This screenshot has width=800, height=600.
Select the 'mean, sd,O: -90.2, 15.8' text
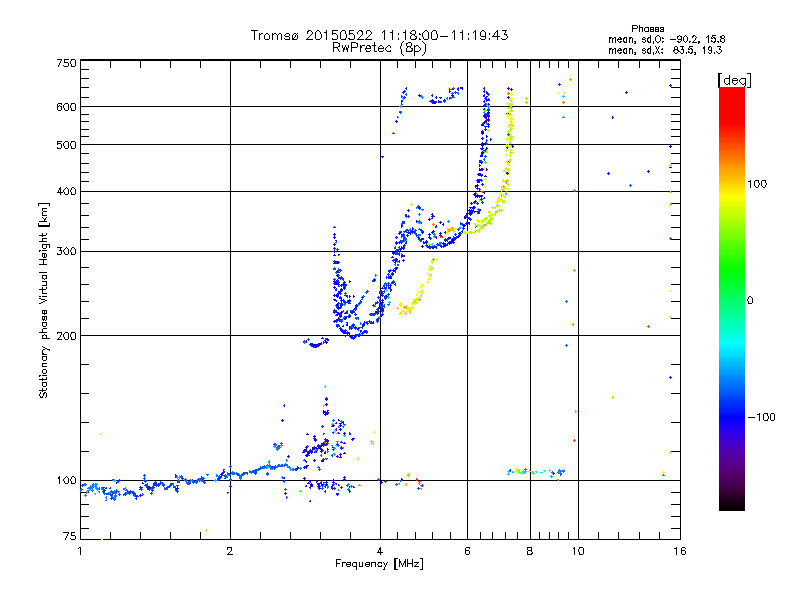point(666,39)
